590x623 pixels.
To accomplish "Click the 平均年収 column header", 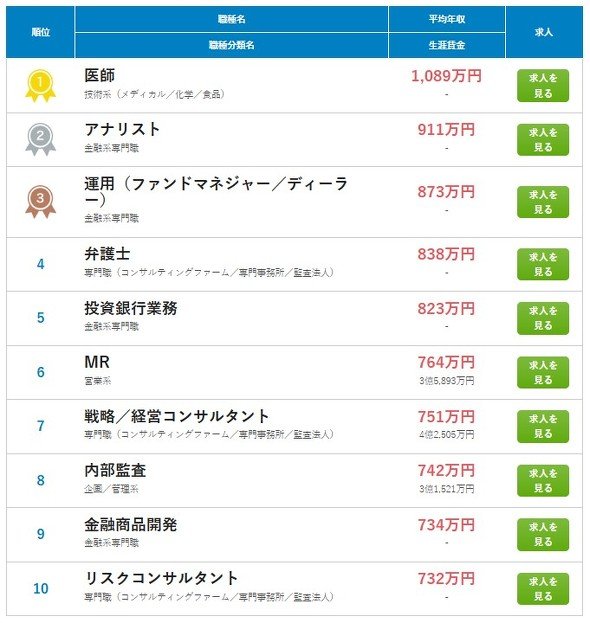I will 447,19.
